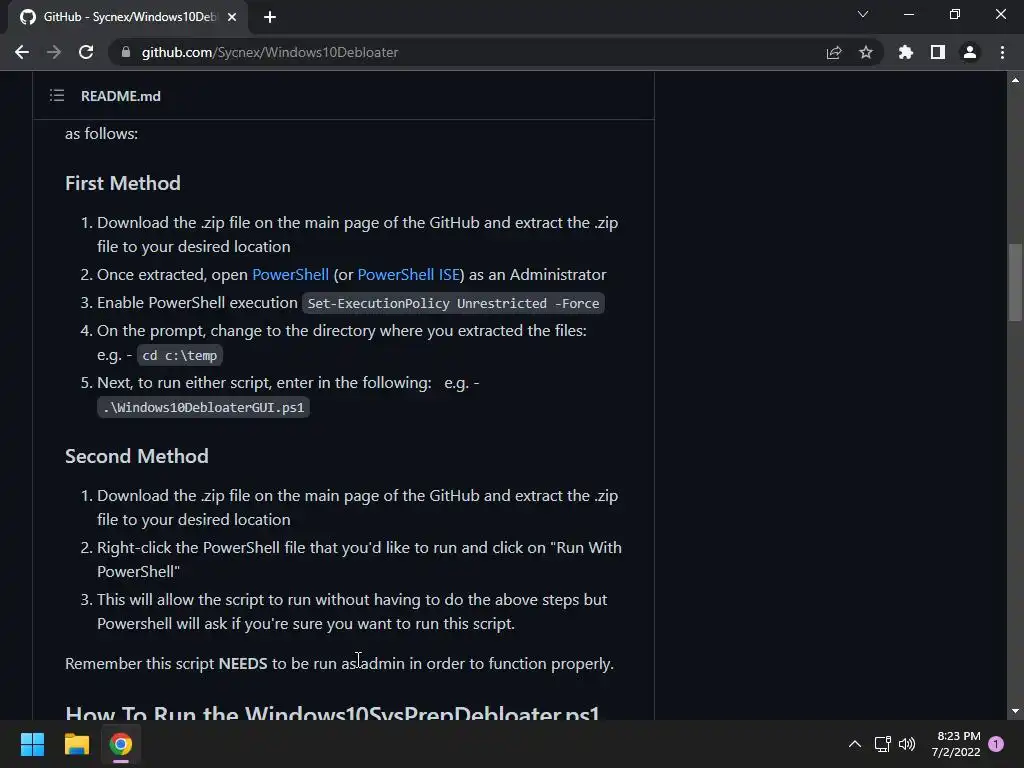Click the scrollbar up arrow
Image resolution: width=1024 pixels, height=768 pixels.
pos(1015,80)
